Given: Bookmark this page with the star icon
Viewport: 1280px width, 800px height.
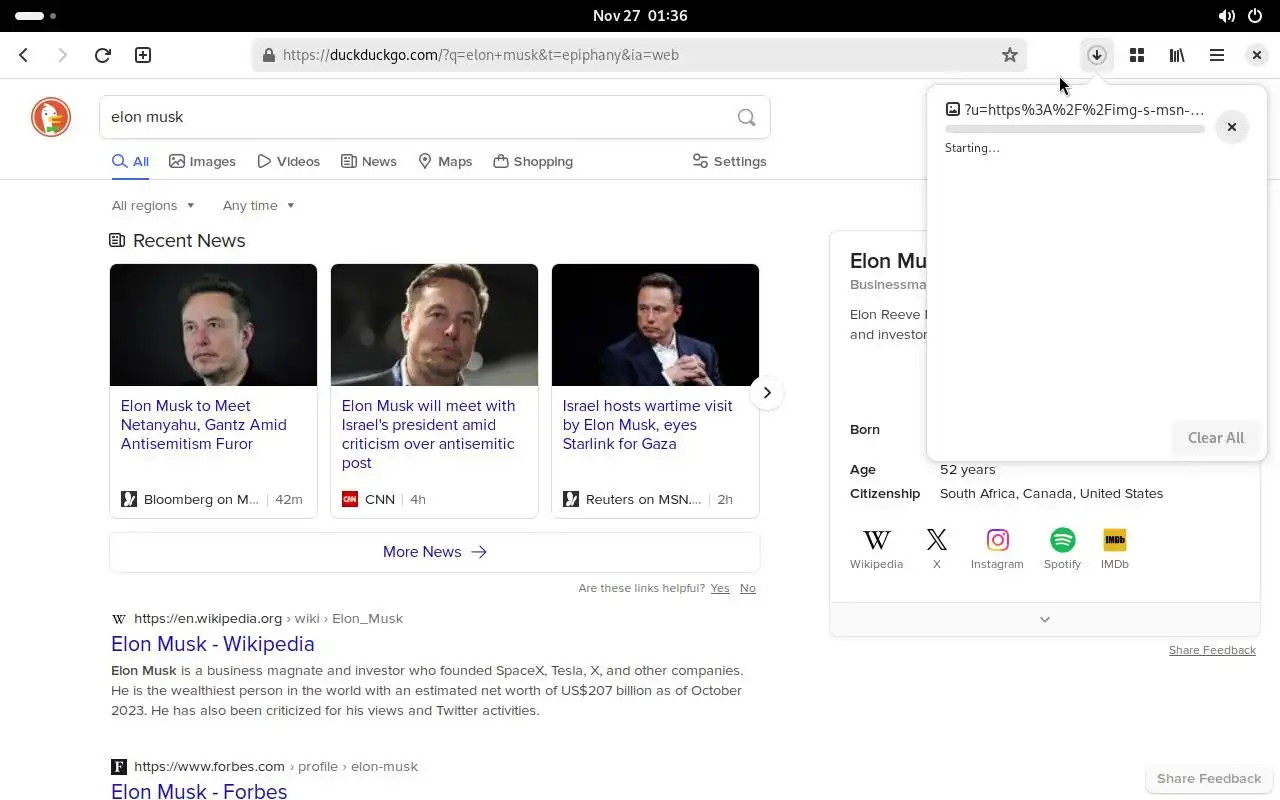Looking at the screenshot, I should tap(1010, 55).
